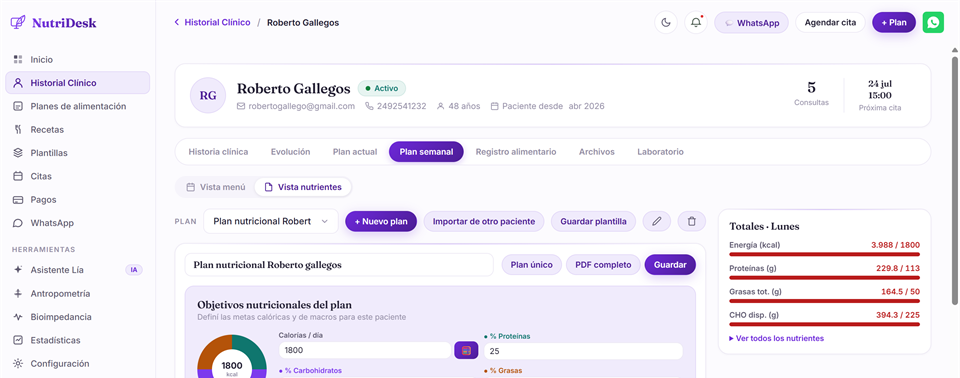Click phone number 2492541232

(x=396, y=106)
